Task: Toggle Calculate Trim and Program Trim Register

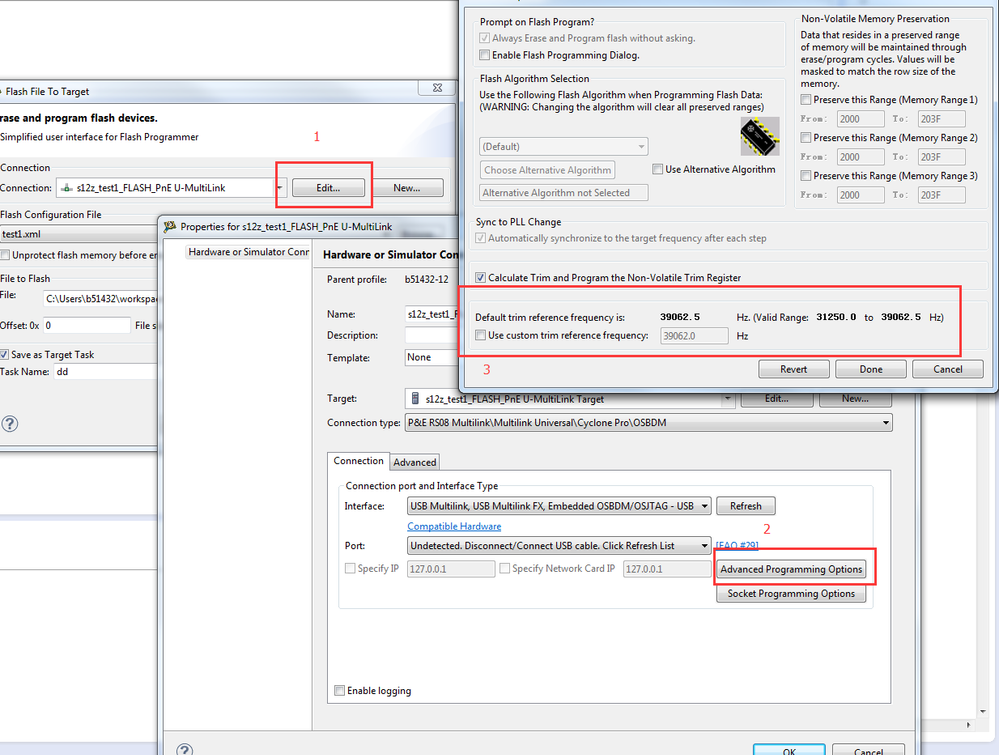Action: (x=481, y=278)
